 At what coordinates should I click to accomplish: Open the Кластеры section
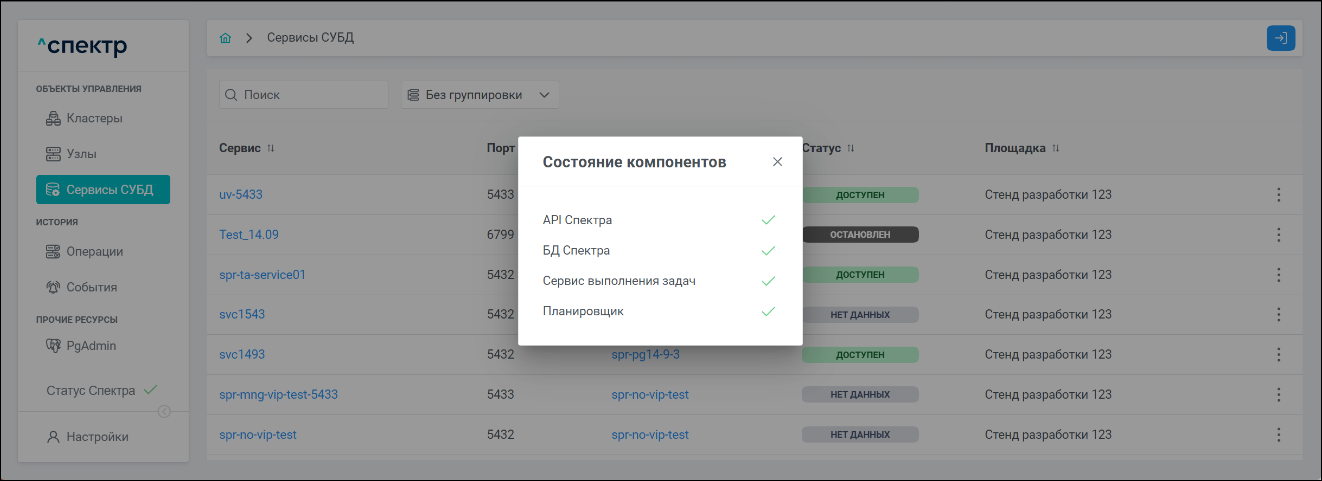pos(94,118)
